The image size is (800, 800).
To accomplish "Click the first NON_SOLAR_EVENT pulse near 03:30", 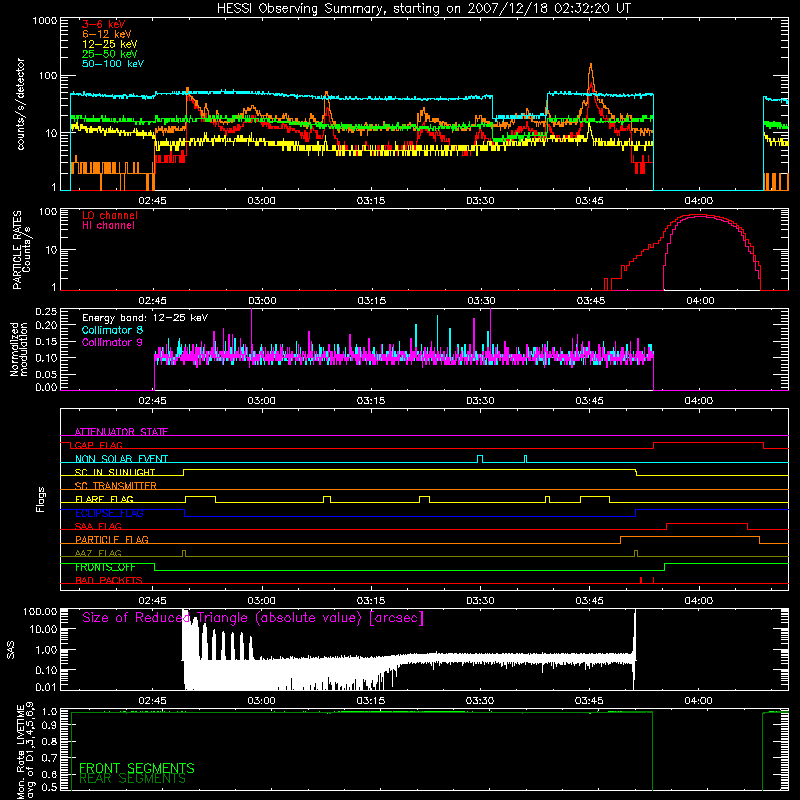I will tap(480, 456).
